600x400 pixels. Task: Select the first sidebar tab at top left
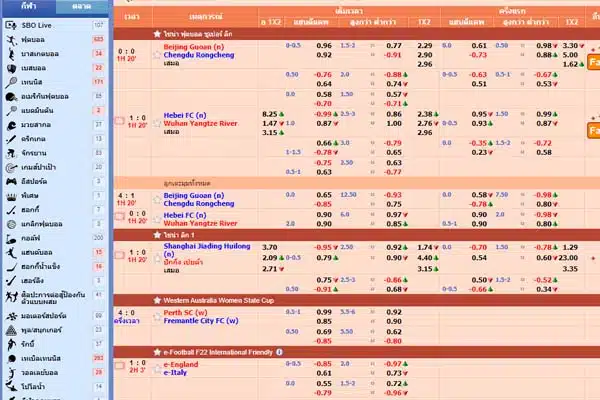click(30, 6)
